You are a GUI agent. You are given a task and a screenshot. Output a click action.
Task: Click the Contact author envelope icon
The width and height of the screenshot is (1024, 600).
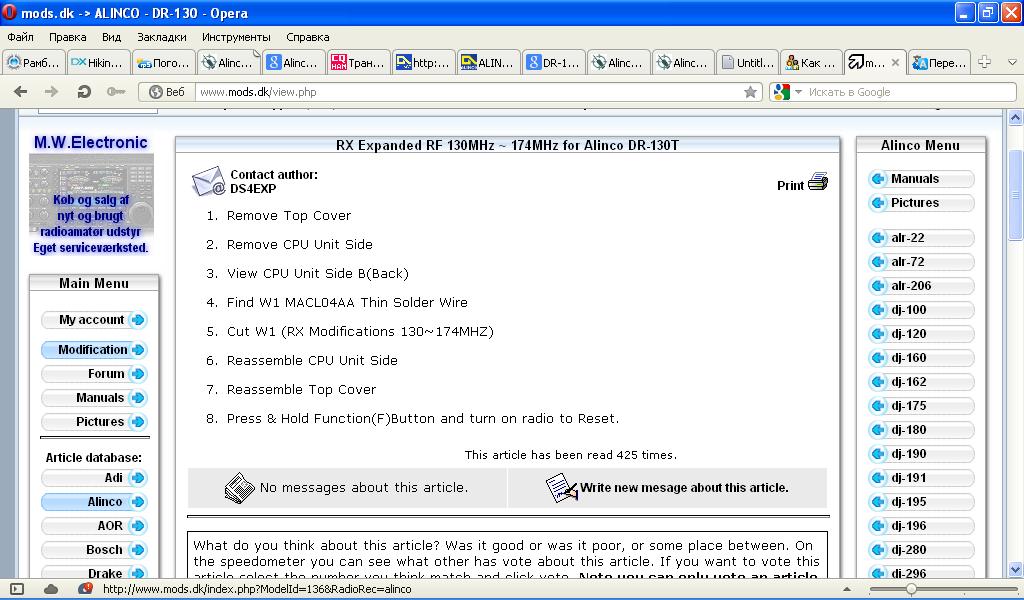point(208,182)
